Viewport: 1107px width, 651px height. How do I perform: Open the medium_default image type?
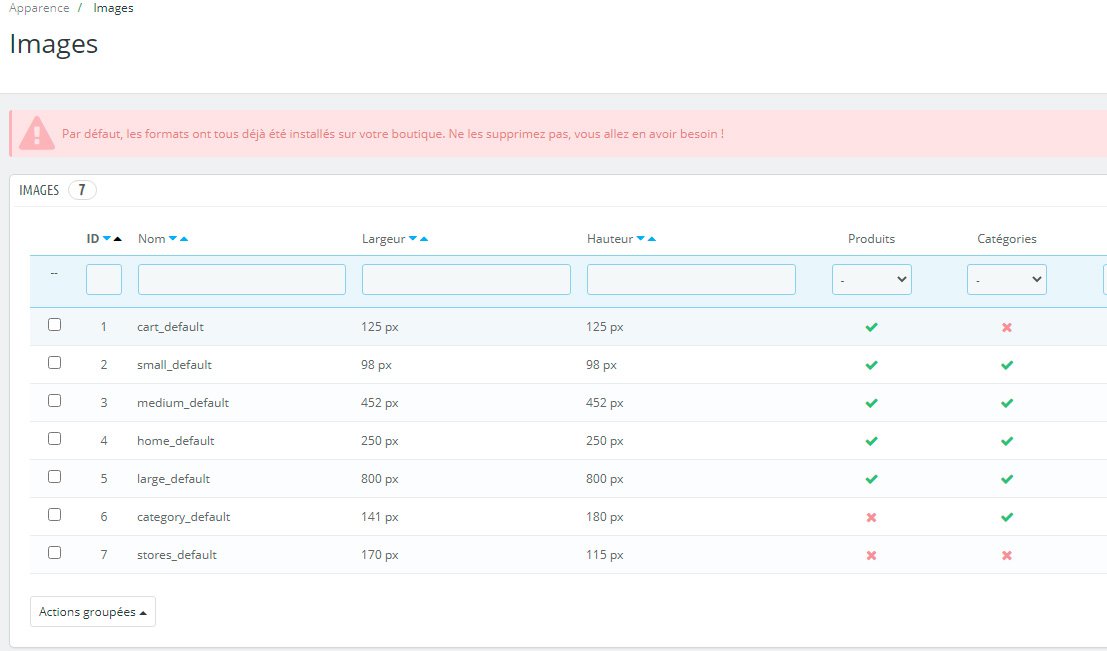pyautogui.click(x=183, y=403)
